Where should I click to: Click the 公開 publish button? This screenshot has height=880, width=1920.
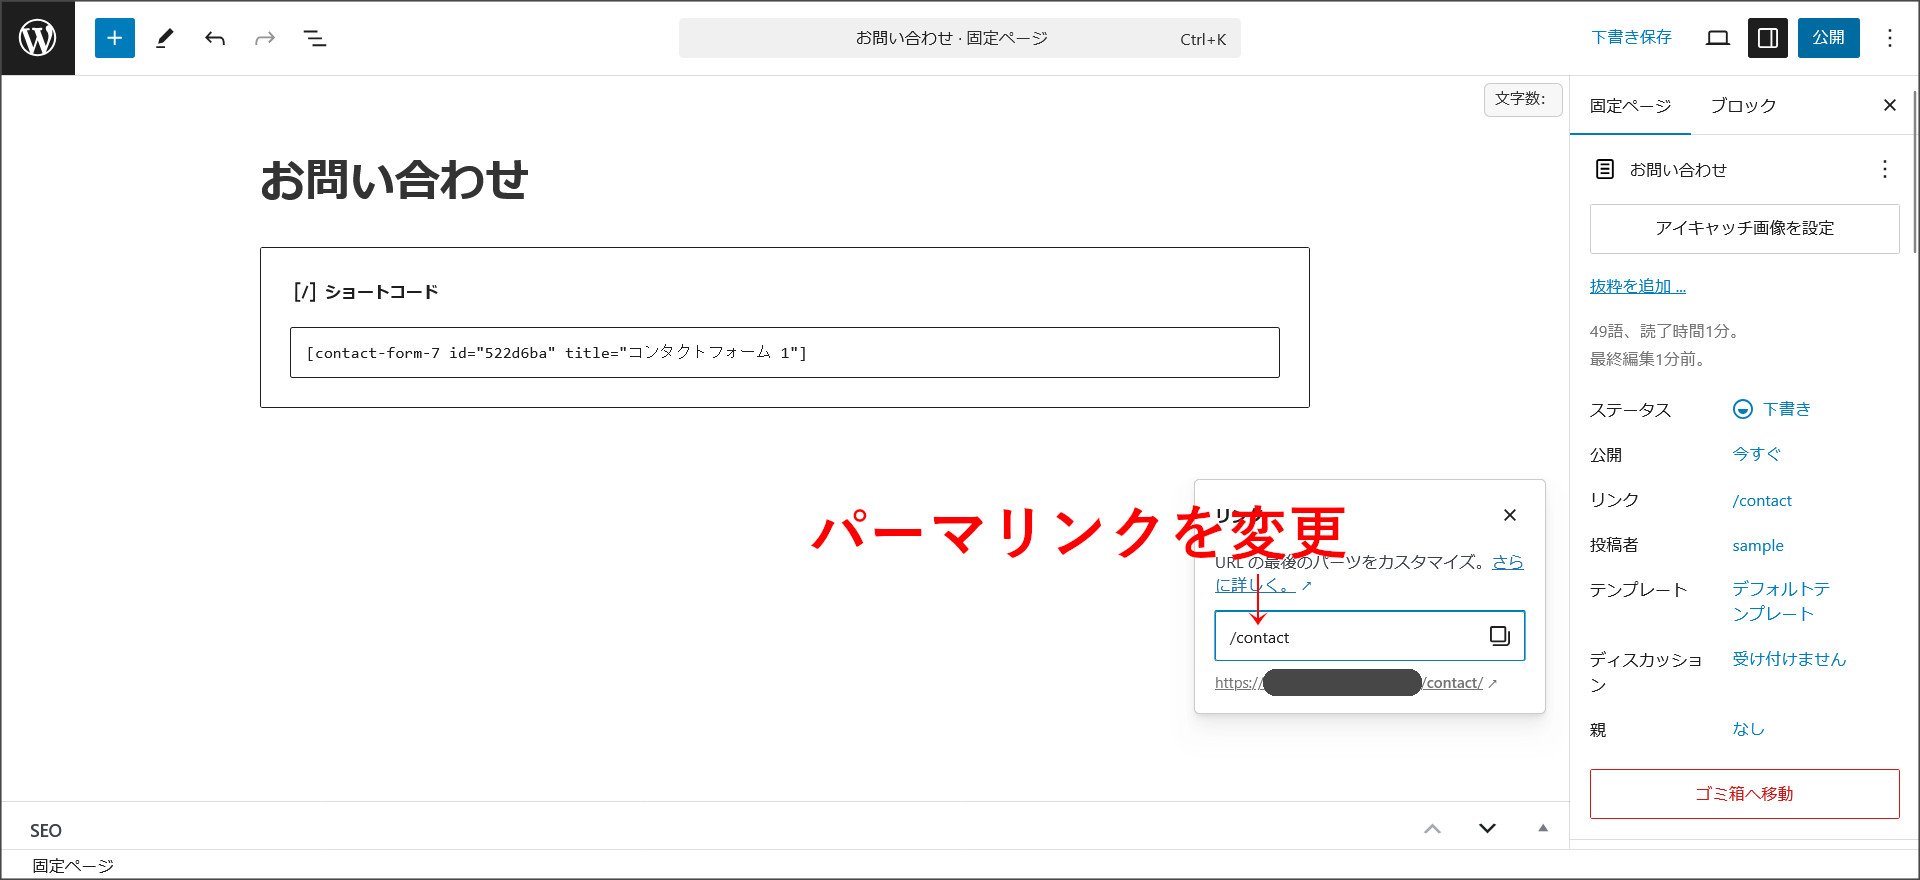(x=1828, y=38)
